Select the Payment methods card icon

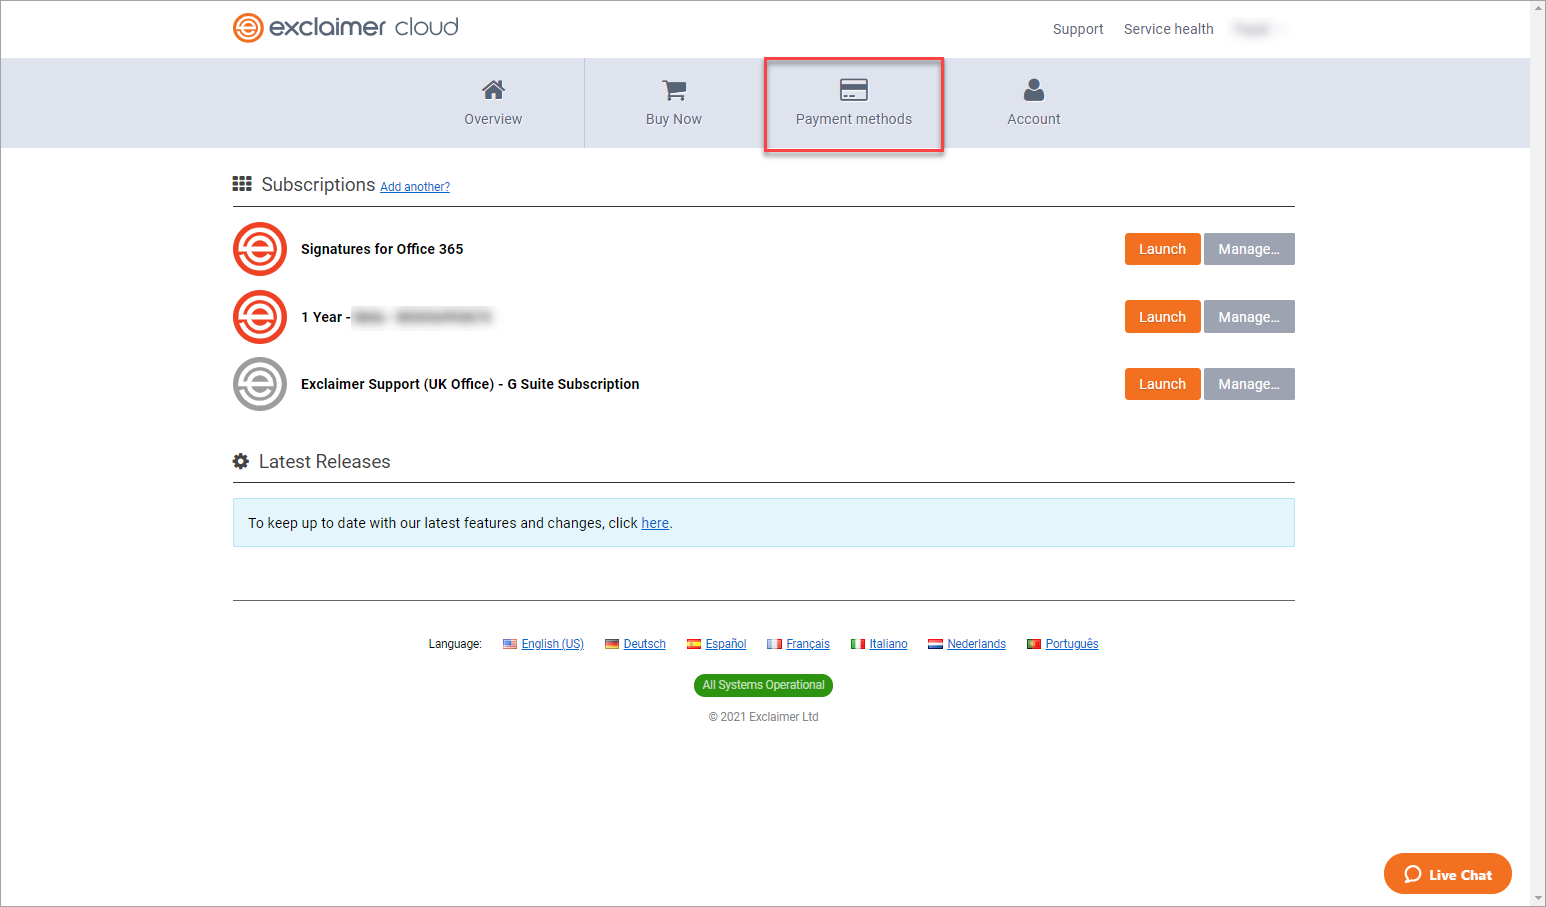853,90
